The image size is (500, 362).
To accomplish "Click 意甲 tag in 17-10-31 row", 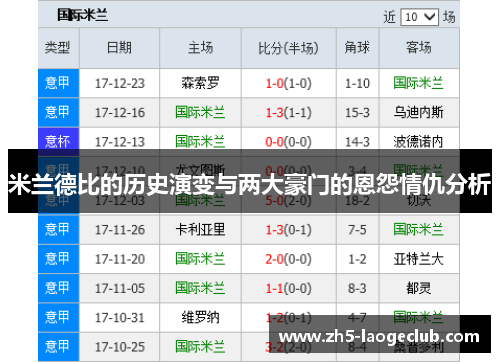I will click(58, 318).
